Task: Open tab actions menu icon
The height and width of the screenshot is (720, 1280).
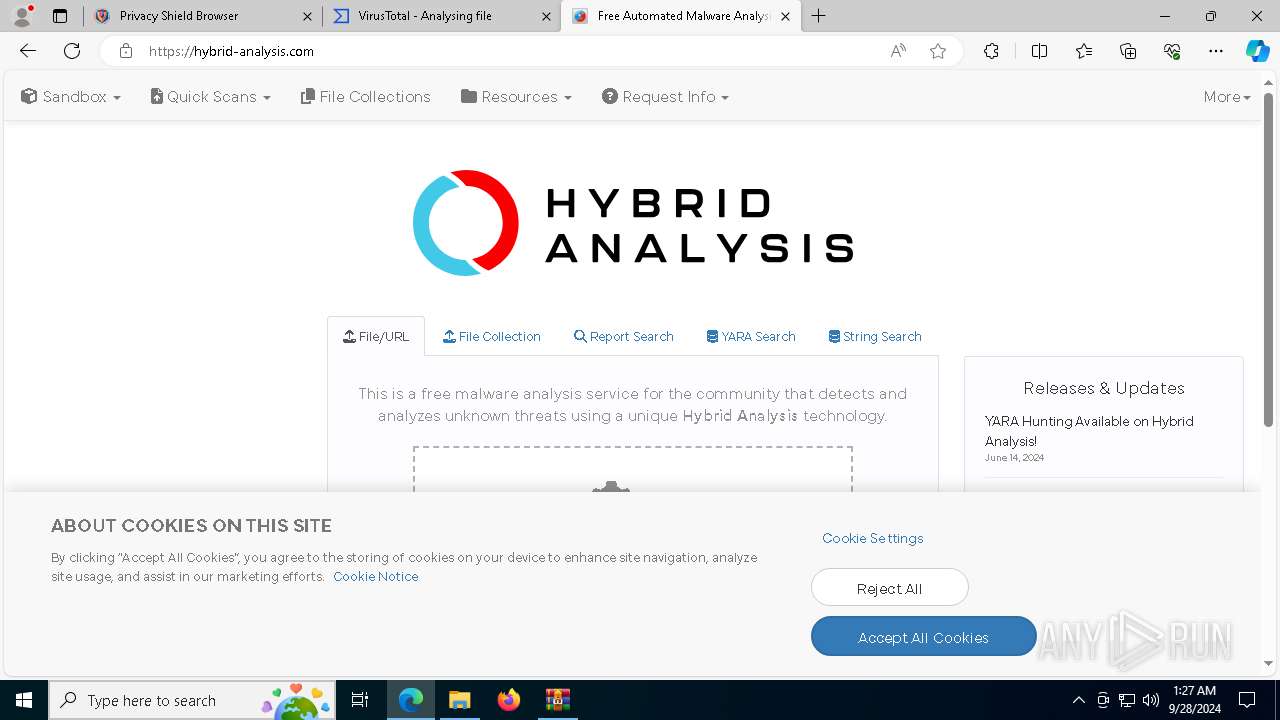Action: [60, 16]
